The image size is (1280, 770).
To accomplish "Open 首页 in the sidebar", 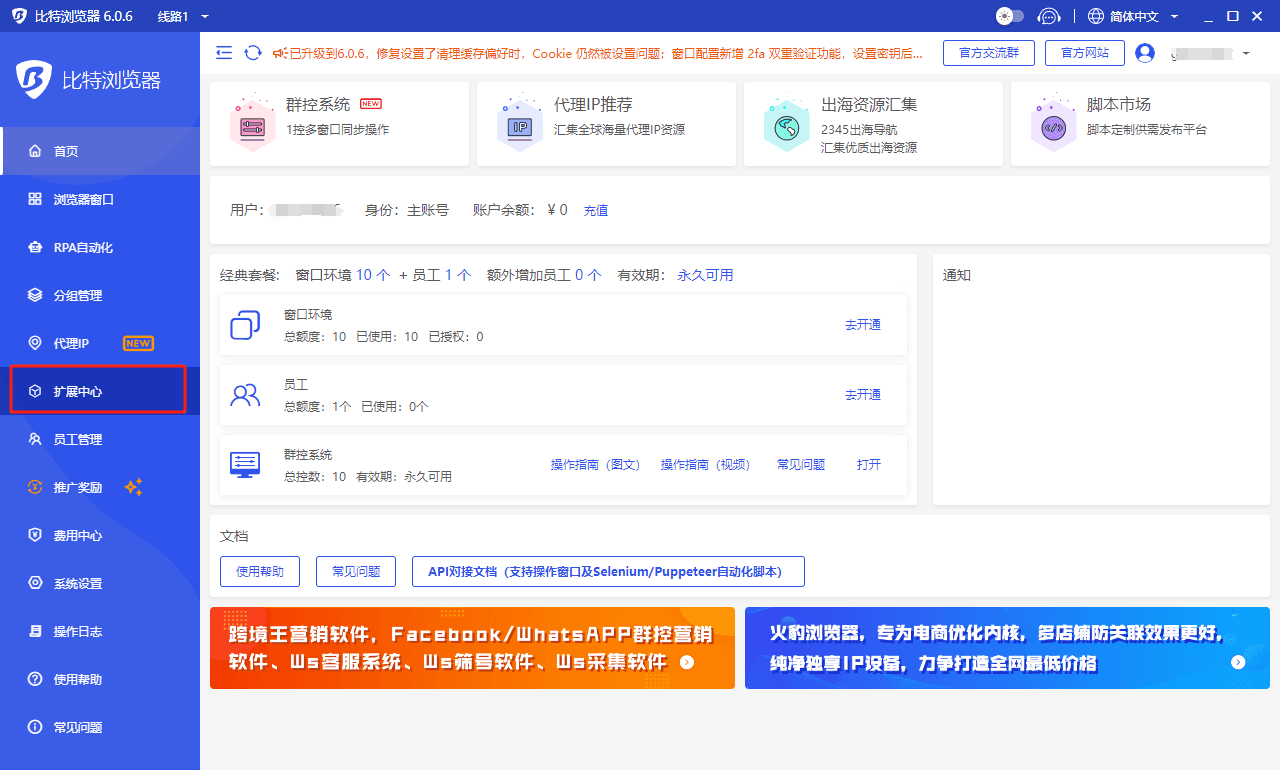I will (x=100, y=151).
